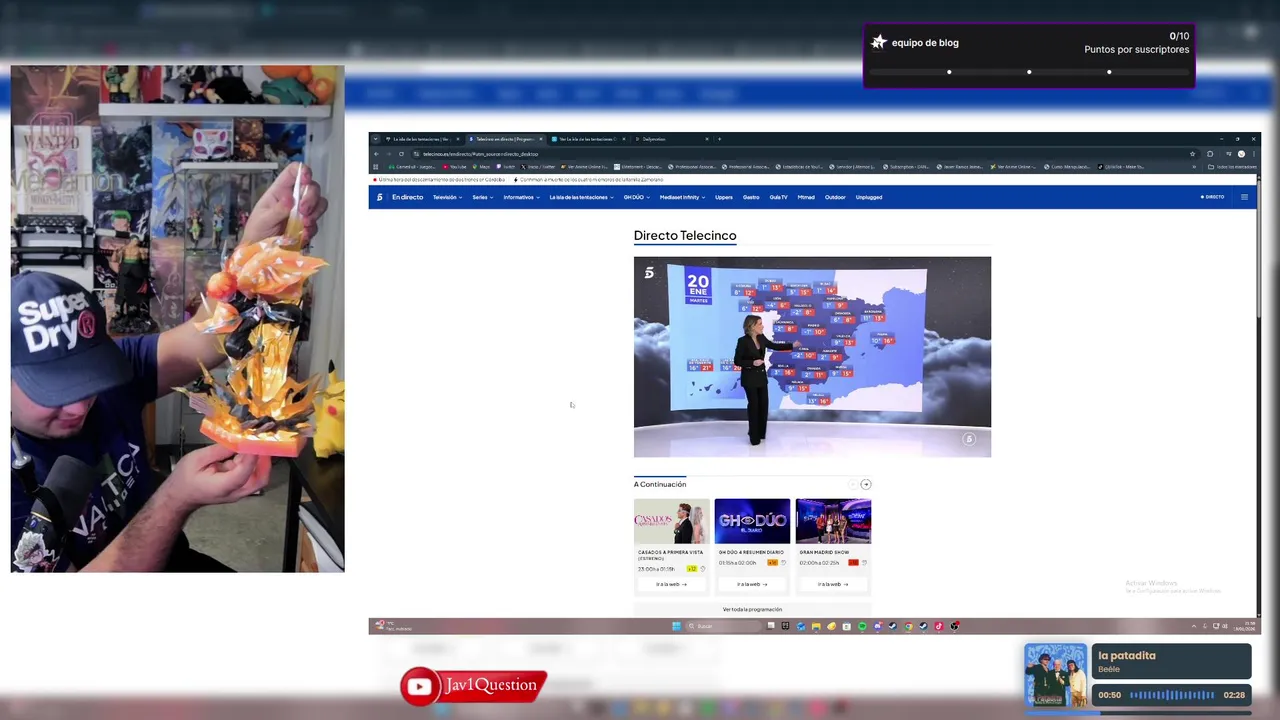Viewport: 1280px width, 720px height.
Task: Click the video player overlay icon
Action: (x=968, y=439)
